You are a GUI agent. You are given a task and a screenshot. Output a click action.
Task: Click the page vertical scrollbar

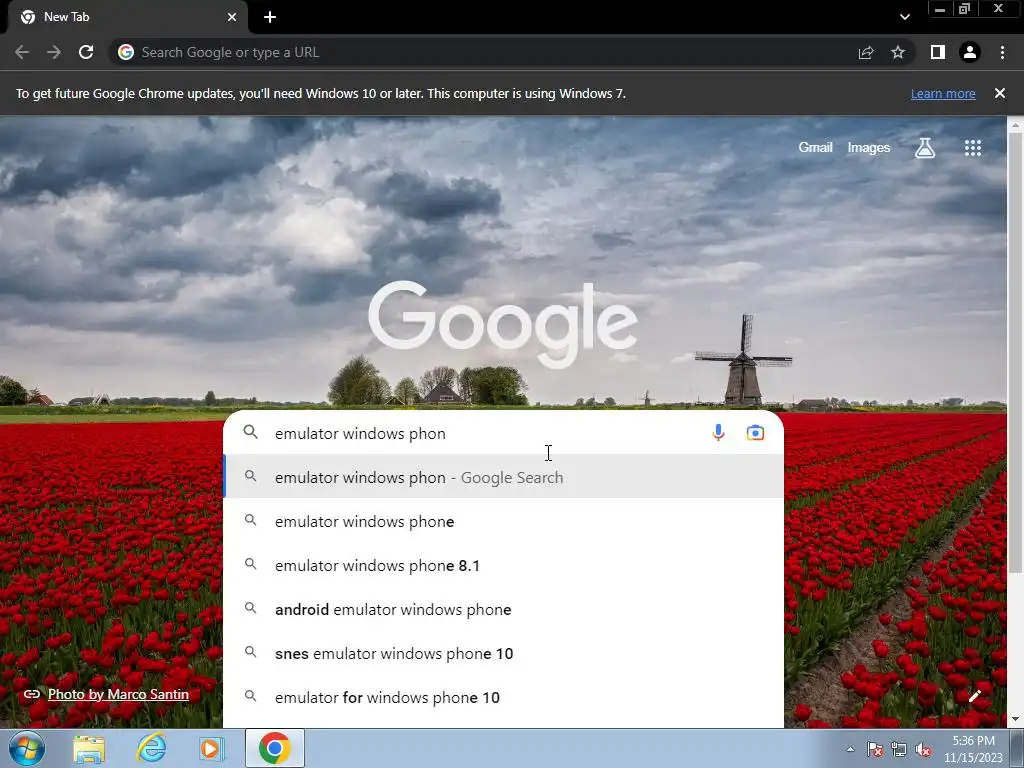pos(1015,353)
